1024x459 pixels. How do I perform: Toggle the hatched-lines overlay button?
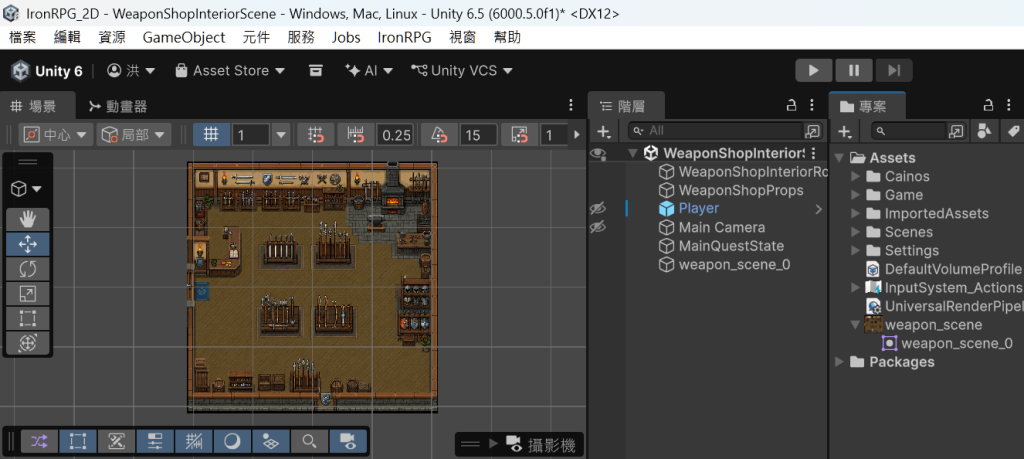click(x=194, y=441)
